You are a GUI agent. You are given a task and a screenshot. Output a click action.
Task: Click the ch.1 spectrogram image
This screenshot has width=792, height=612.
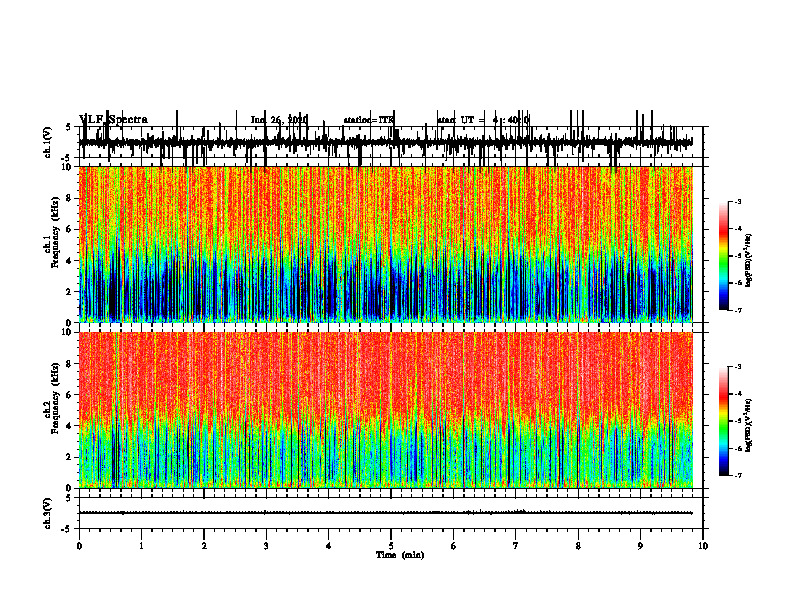[x=386, y=244]
